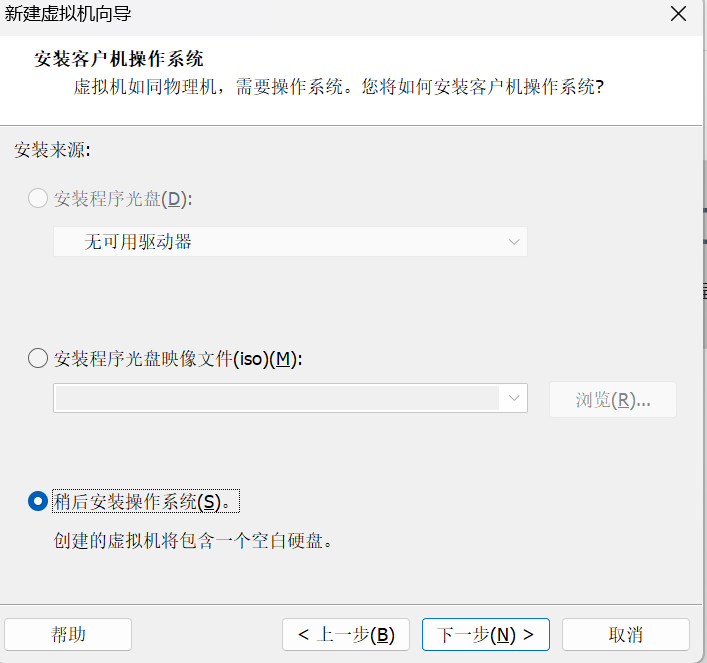
Task: Click the 创建的虚拟机将包含一个空白硬盘 description text
Action: pyautogui.click(x=193, y=540)
